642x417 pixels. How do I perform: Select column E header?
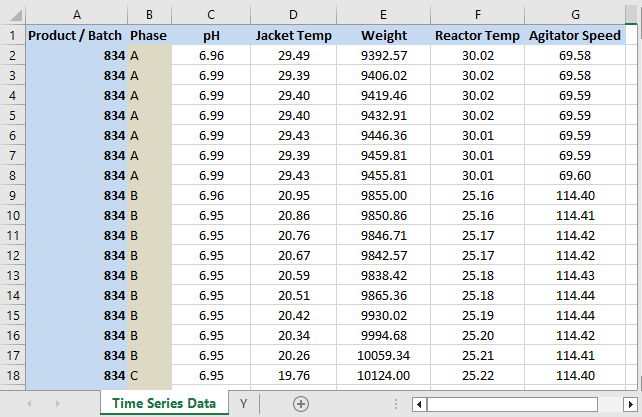tap(384, 15)
